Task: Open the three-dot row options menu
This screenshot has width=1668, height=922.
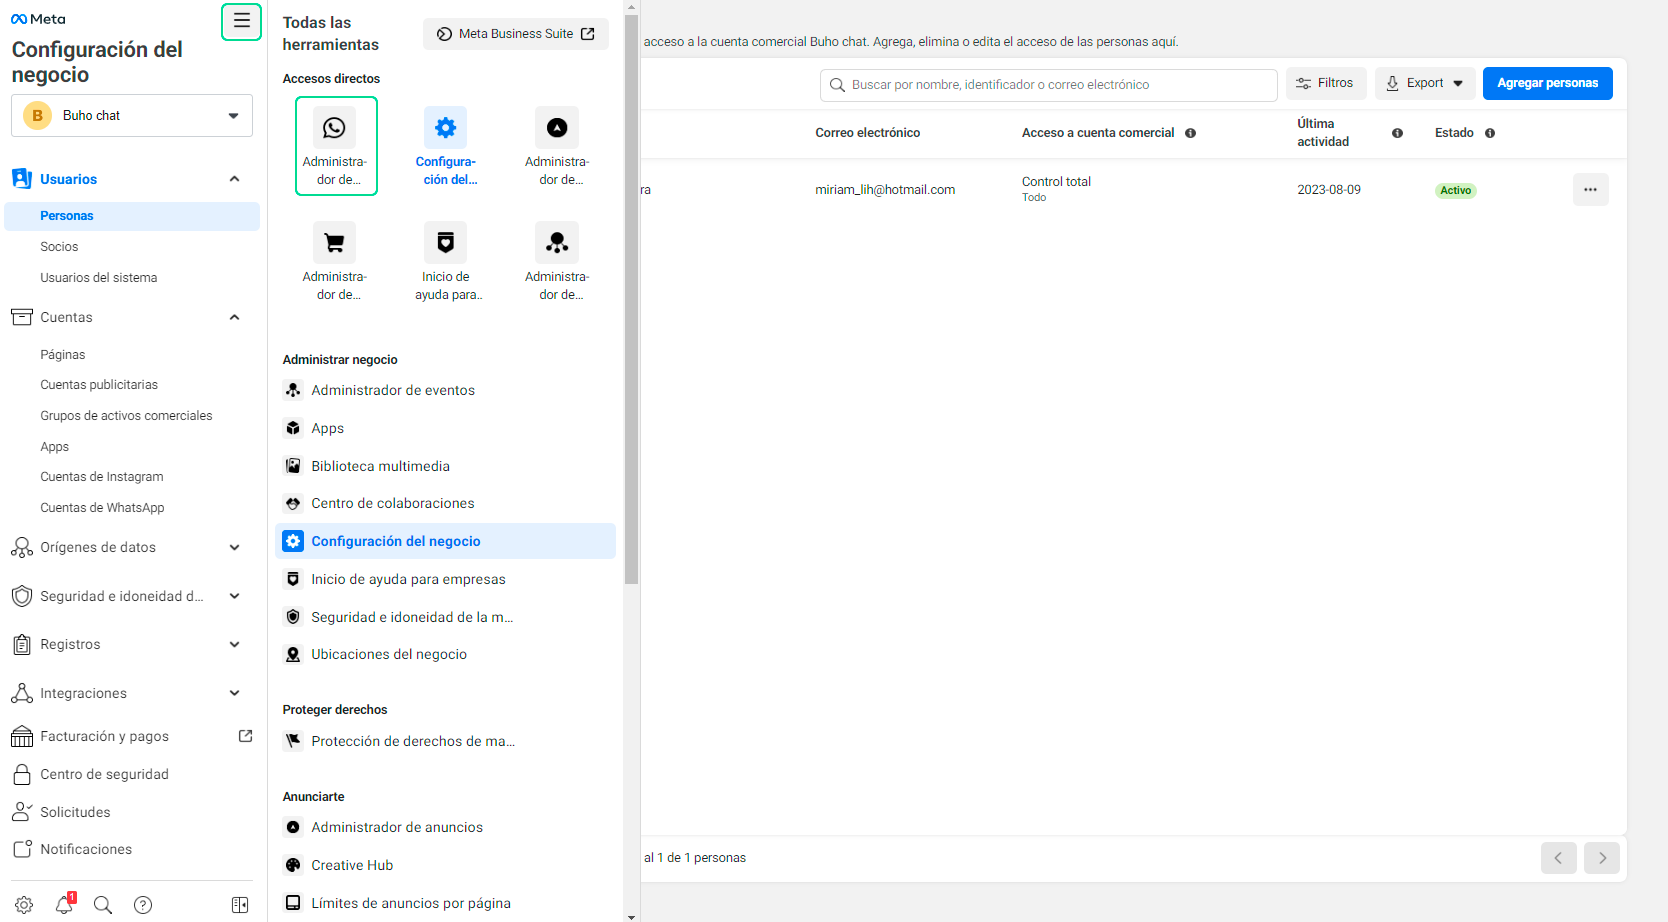Action: point(1590,190)
